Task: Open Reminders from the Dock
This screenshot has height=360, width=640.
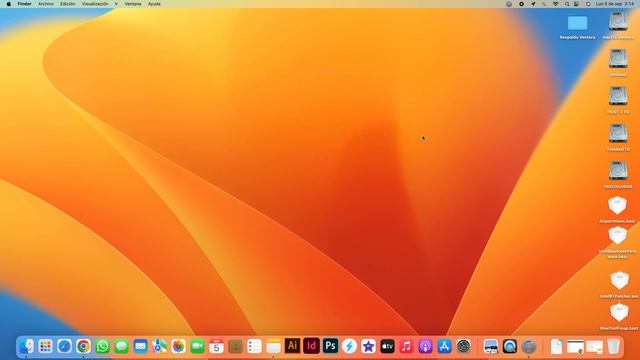Action: 254,346
